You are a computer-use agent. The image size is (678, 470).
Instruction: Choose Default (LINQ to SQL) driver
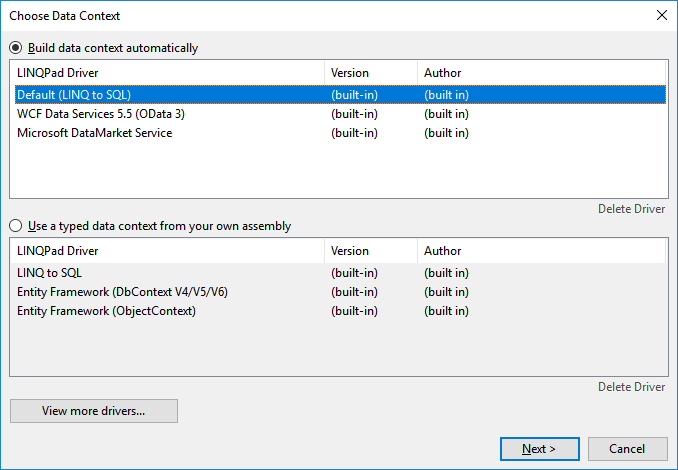click(x=340, y=95)
